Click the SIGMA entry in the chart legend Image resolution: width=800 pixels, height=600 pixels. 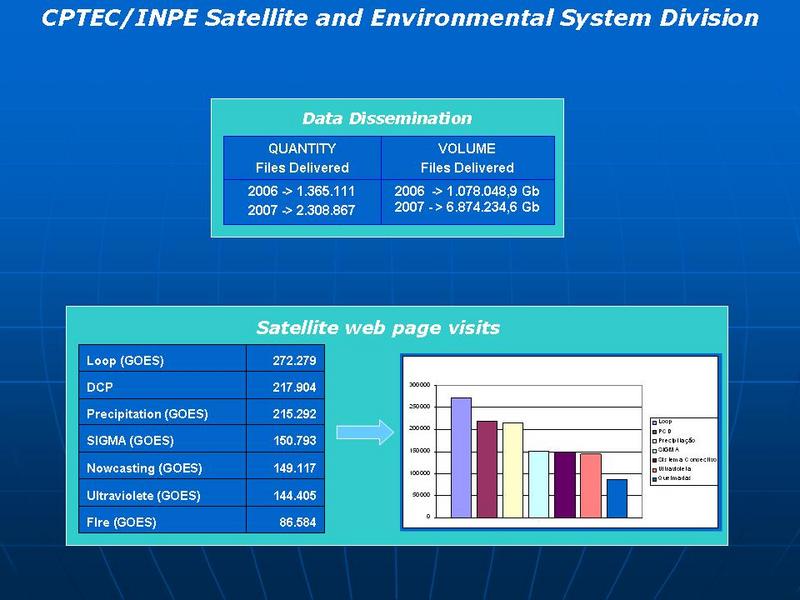coord(666,450)
